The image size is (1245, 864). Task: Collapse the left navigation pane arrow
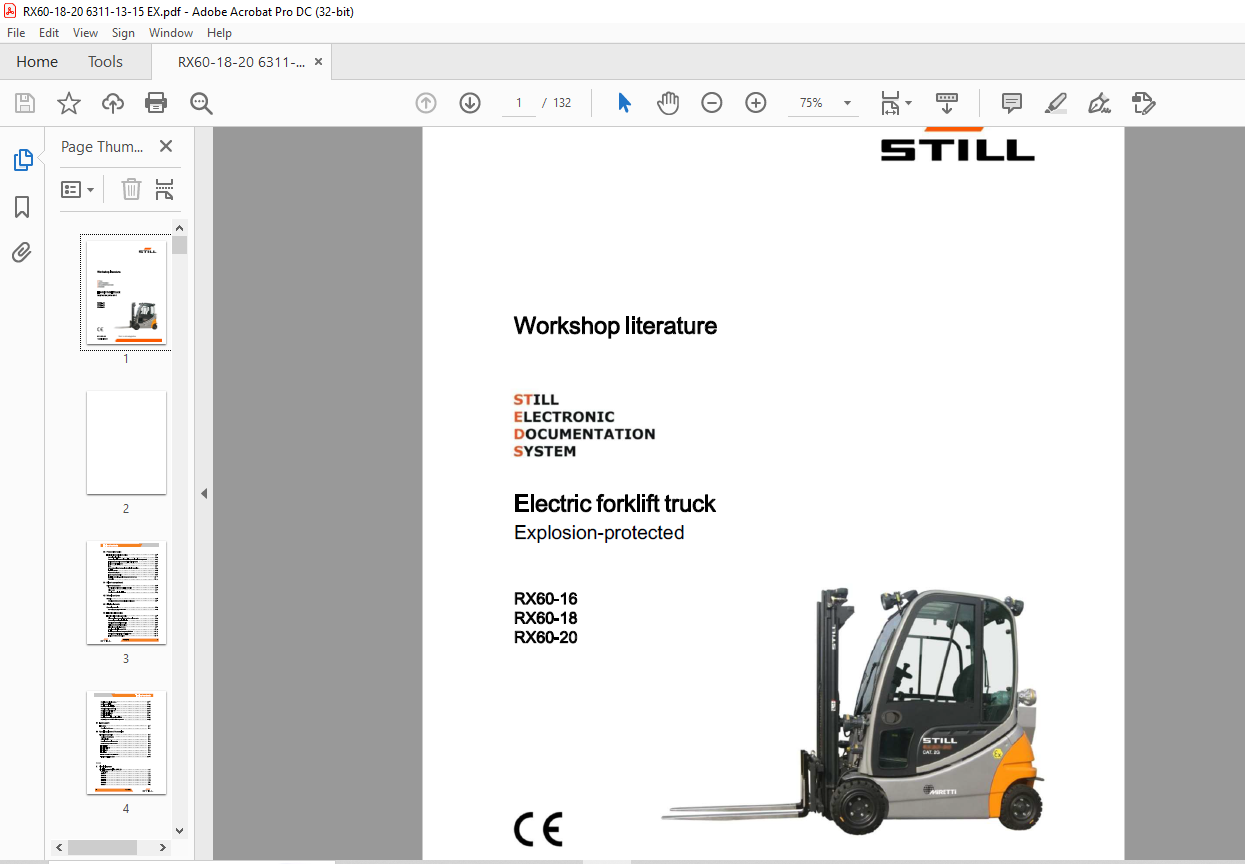203,493
